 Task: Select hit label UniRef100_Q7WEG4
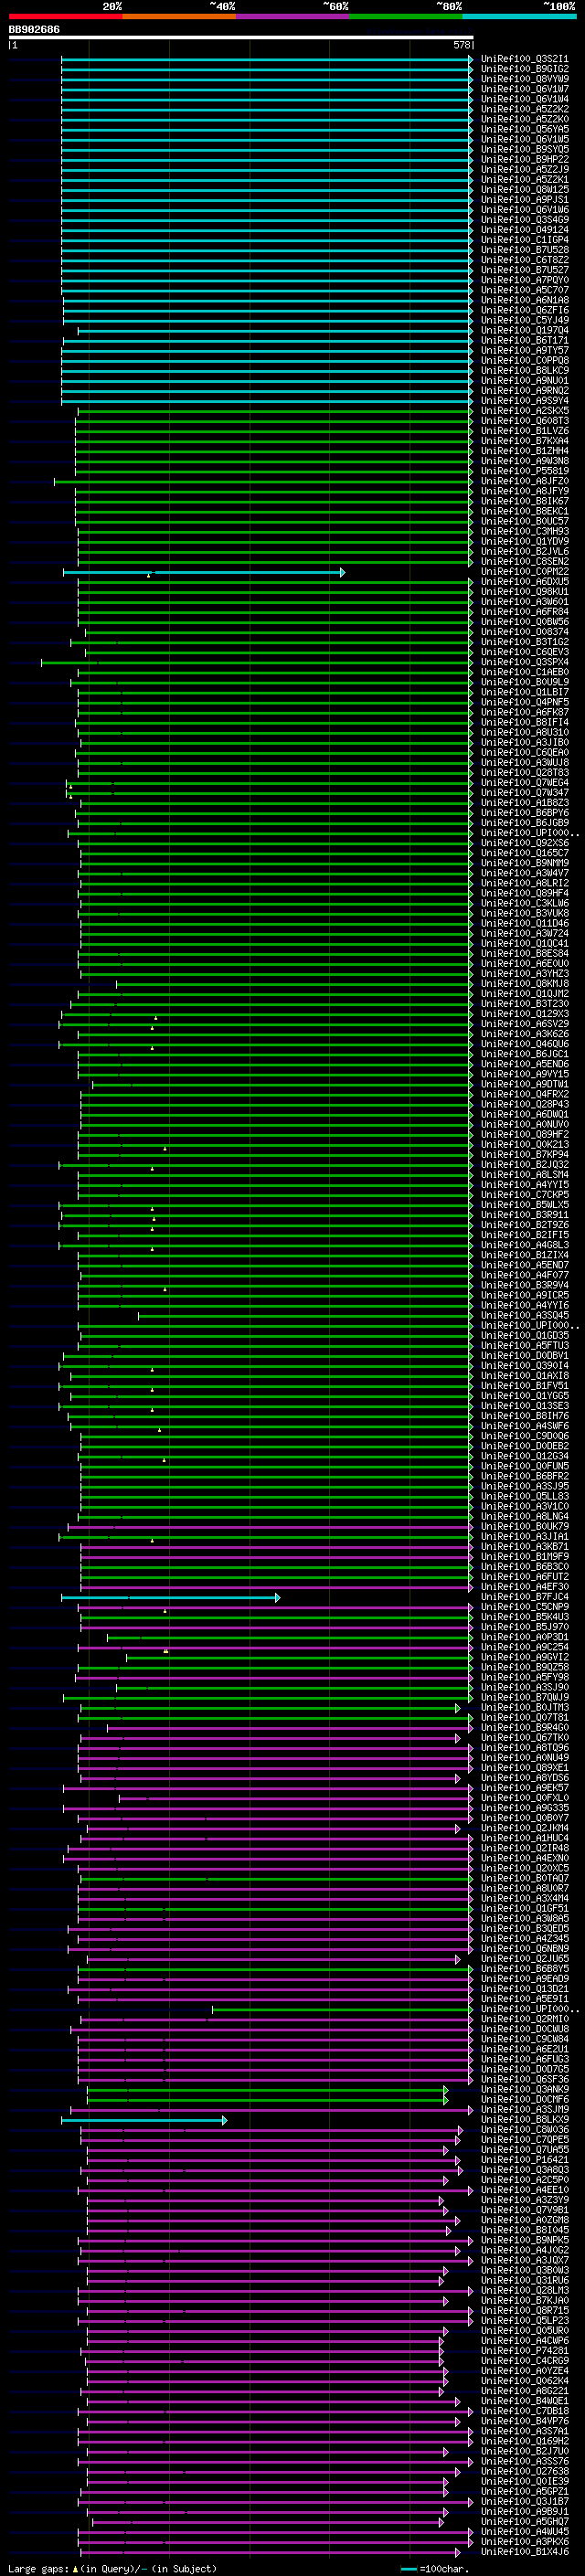tap(525, 783)
